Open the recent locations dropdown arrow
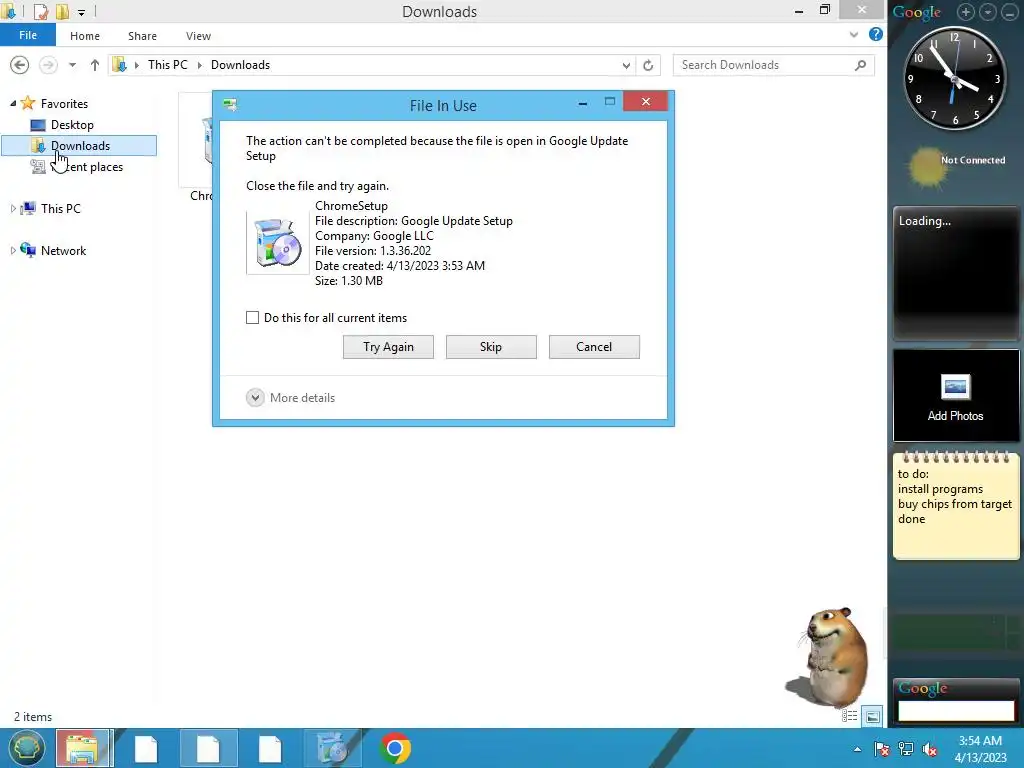 click(72, 65)
